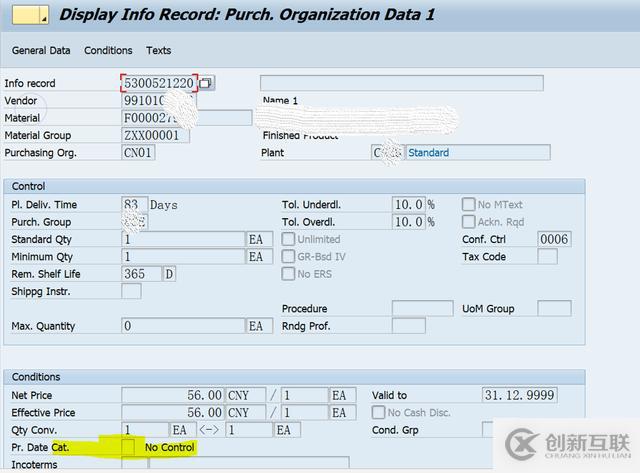Viewport: 640px width, 473px height.
Task: Select the Material Group field ZXX00001
Action: [x=156, y=135]
